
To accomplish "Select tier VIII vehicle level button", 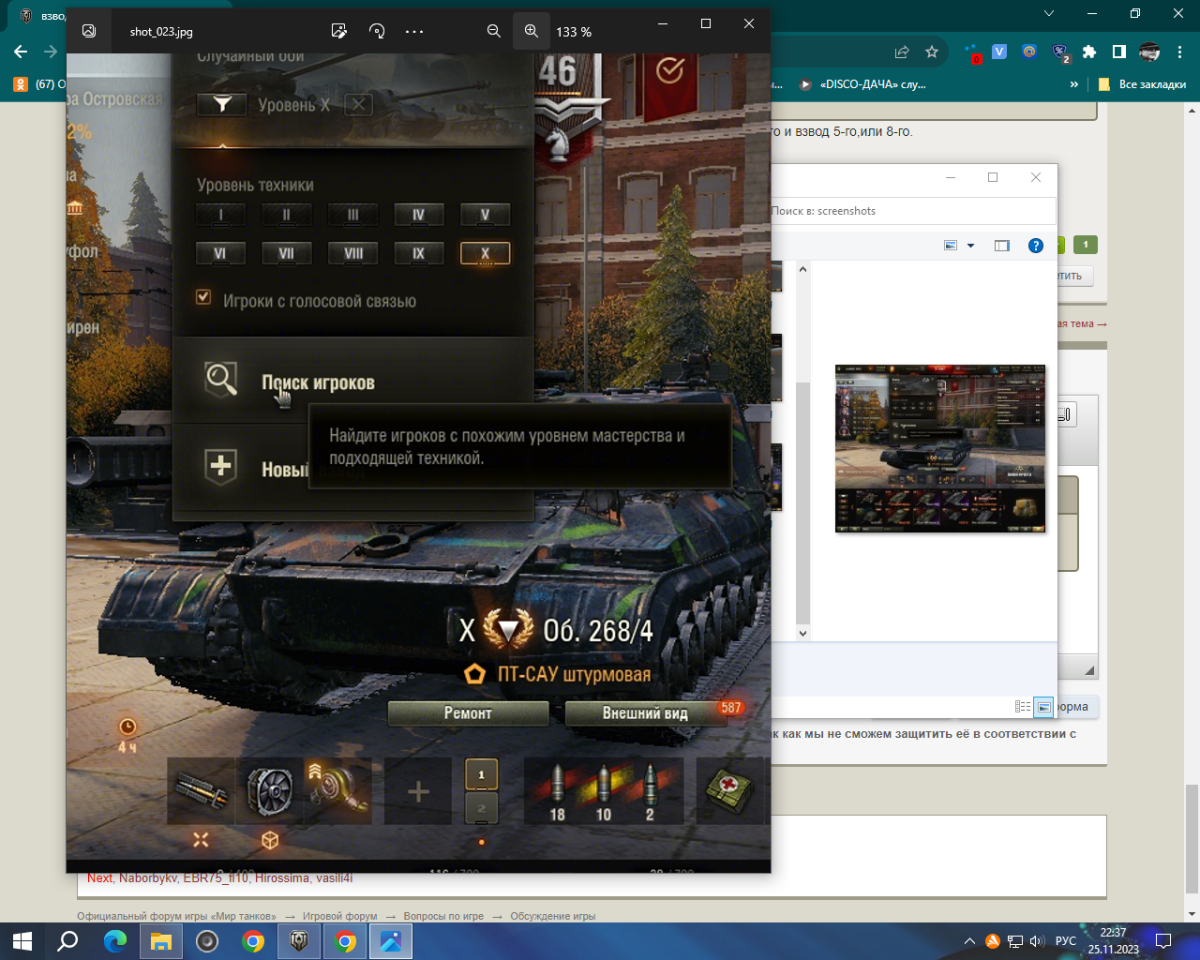I will tap(353, 254).
